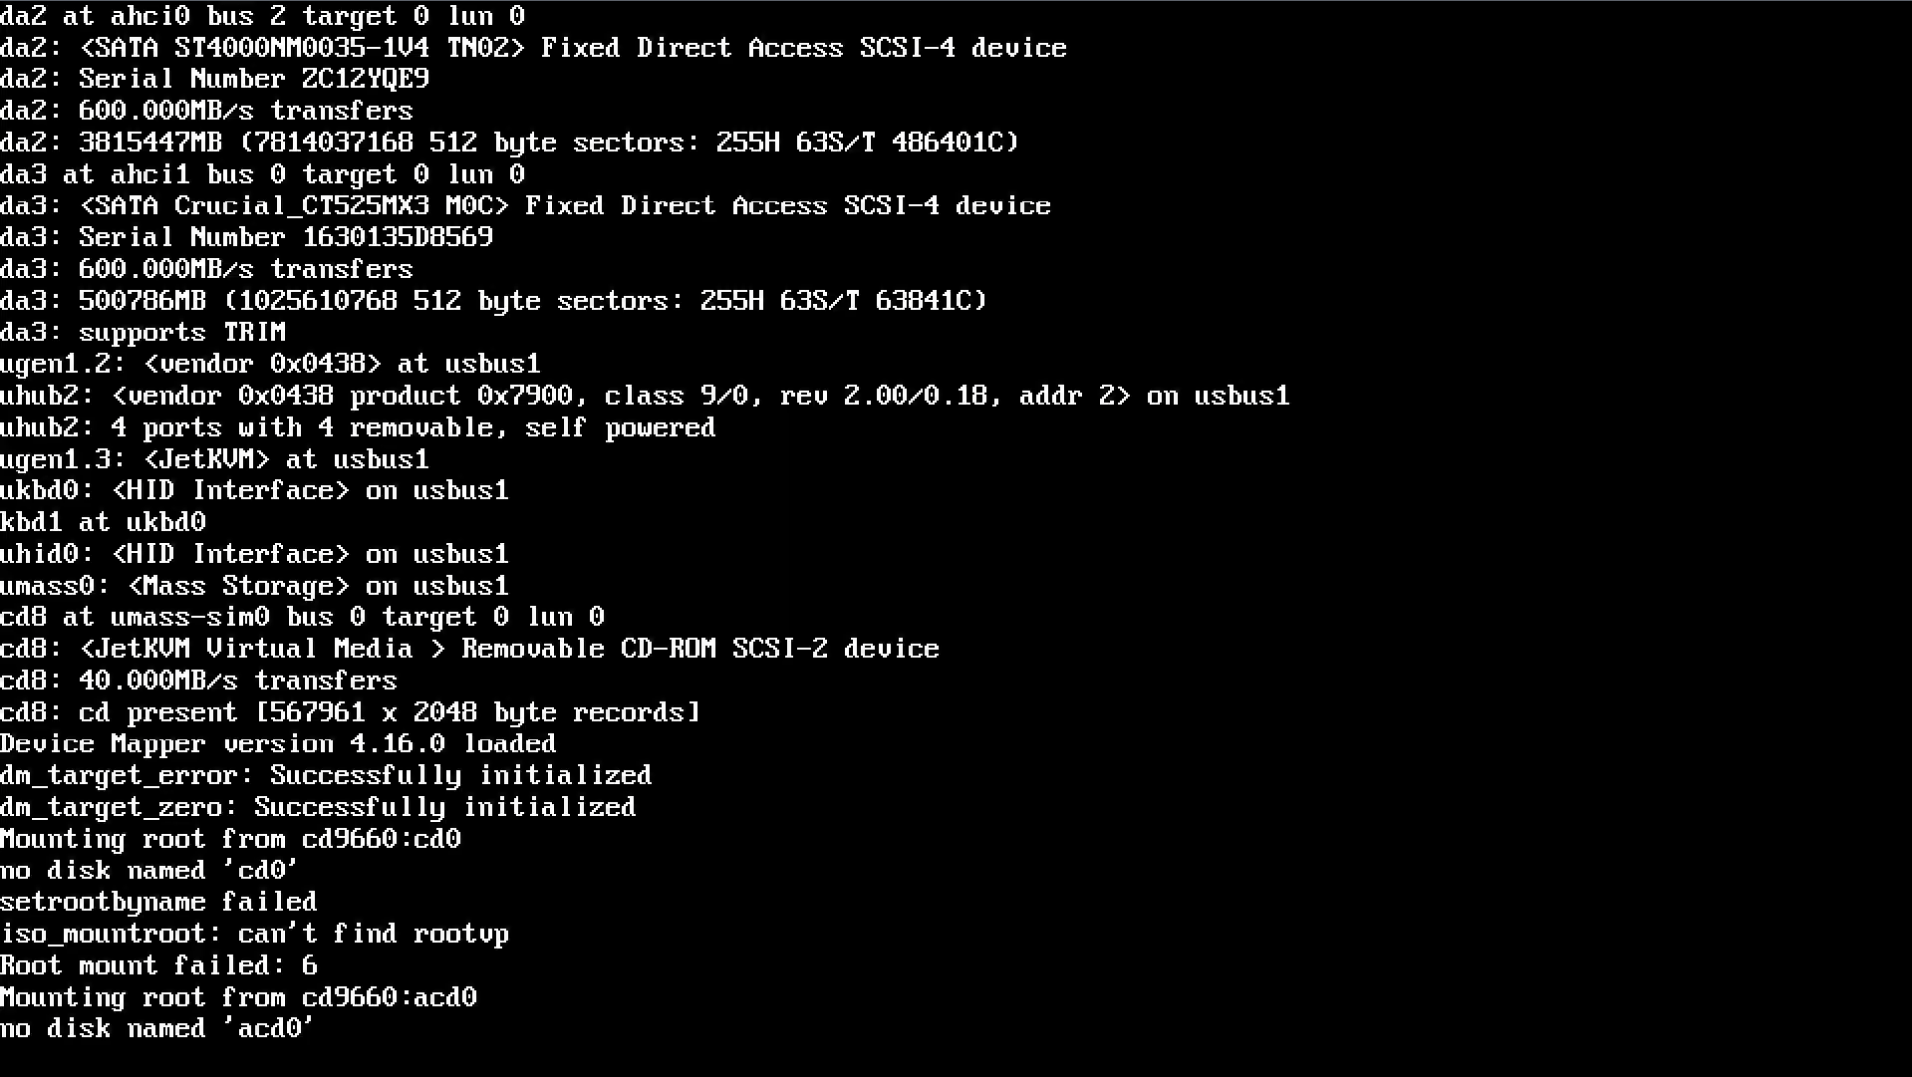Click the 'umass0: <Mass Storage>' line

pos(255,586)
